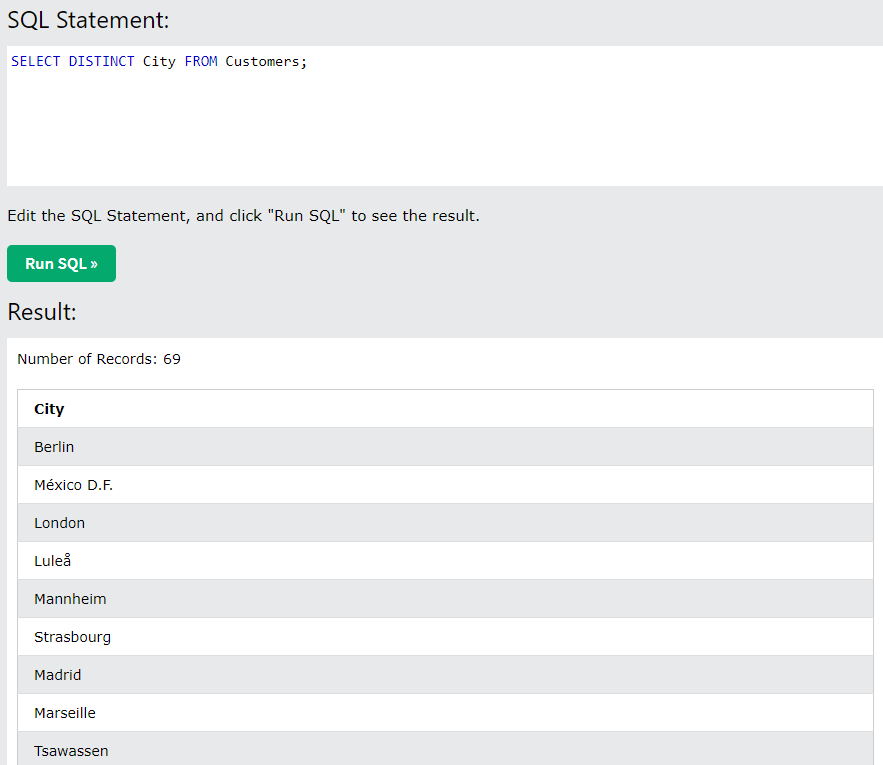Click the Result heading
Screen dimensions: 883x765
click(x=42, y=312)
